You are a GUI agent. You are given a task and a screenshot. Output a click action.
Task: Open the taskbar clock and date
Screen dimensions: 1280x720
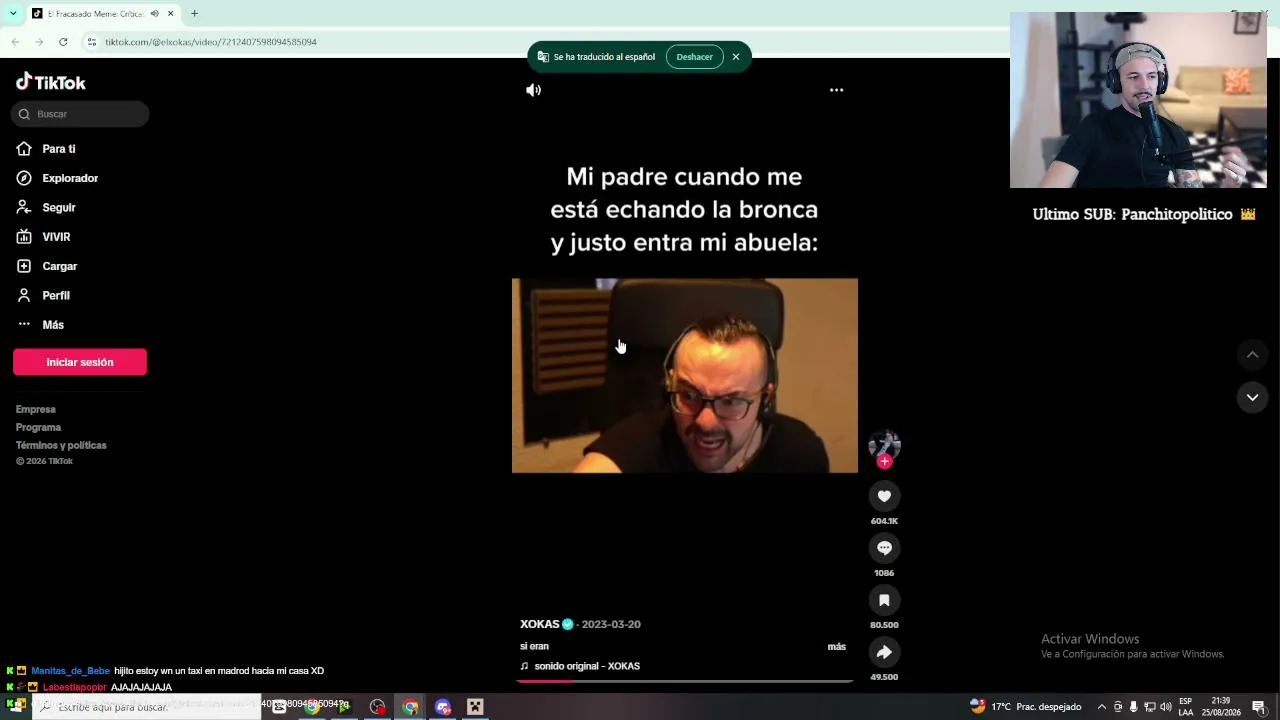pos(1221,707)
